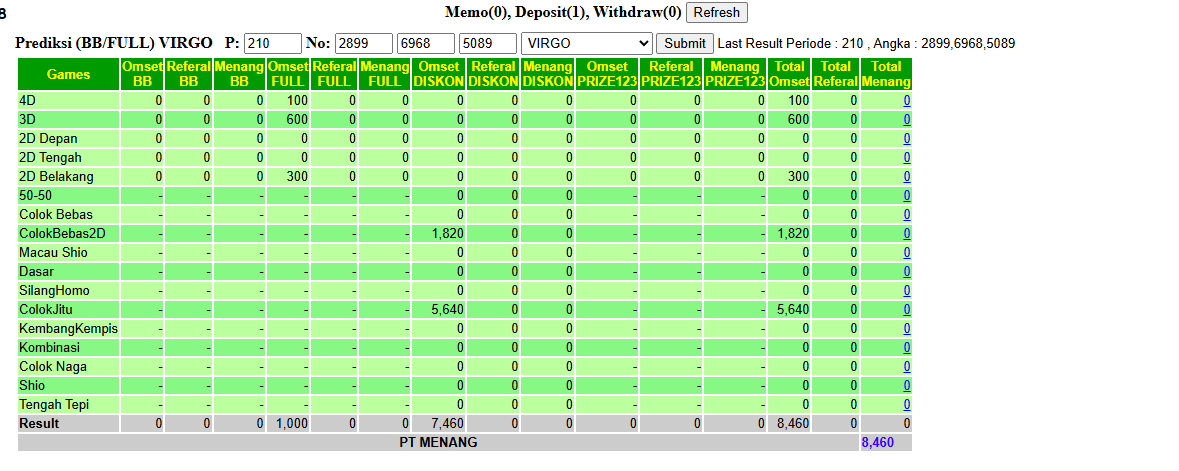Select the number field containing 6968

point(426,44)
